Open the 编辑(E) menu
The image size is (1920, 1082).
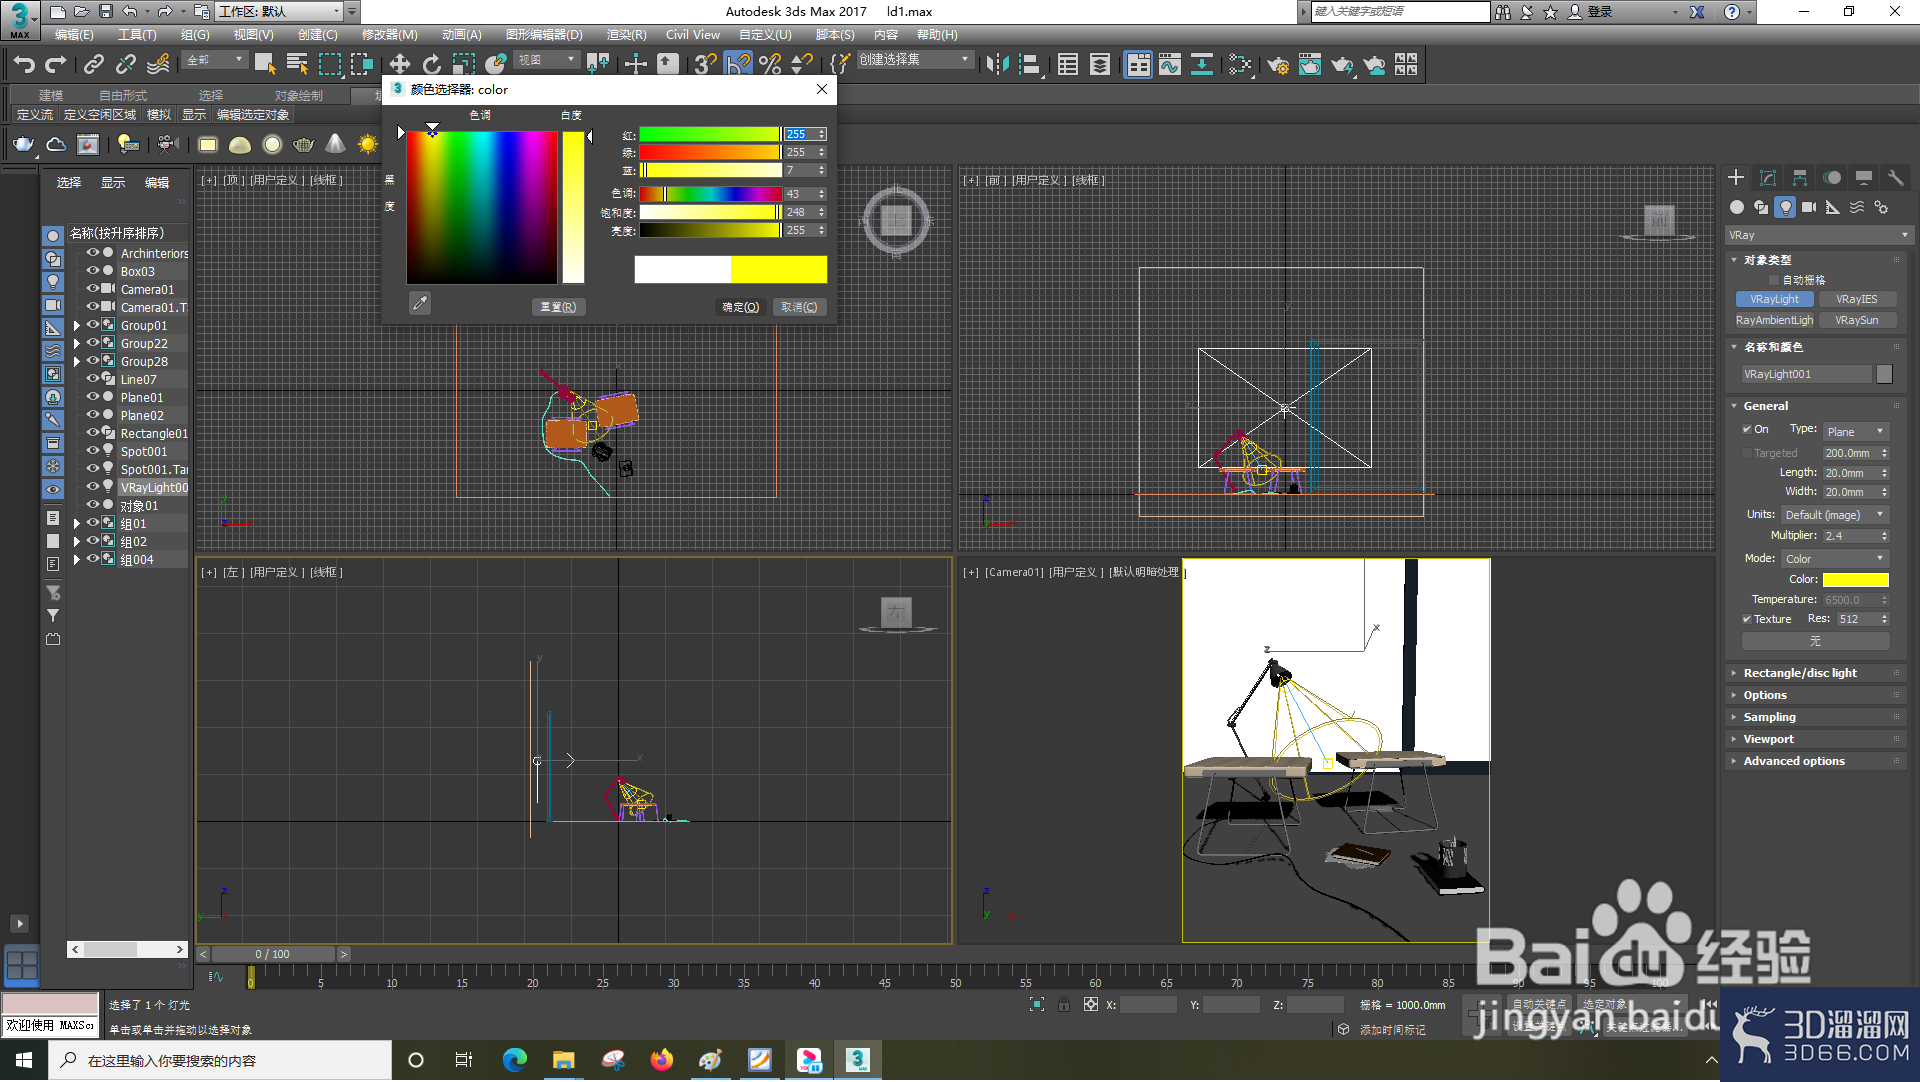[x=75, y=35]
